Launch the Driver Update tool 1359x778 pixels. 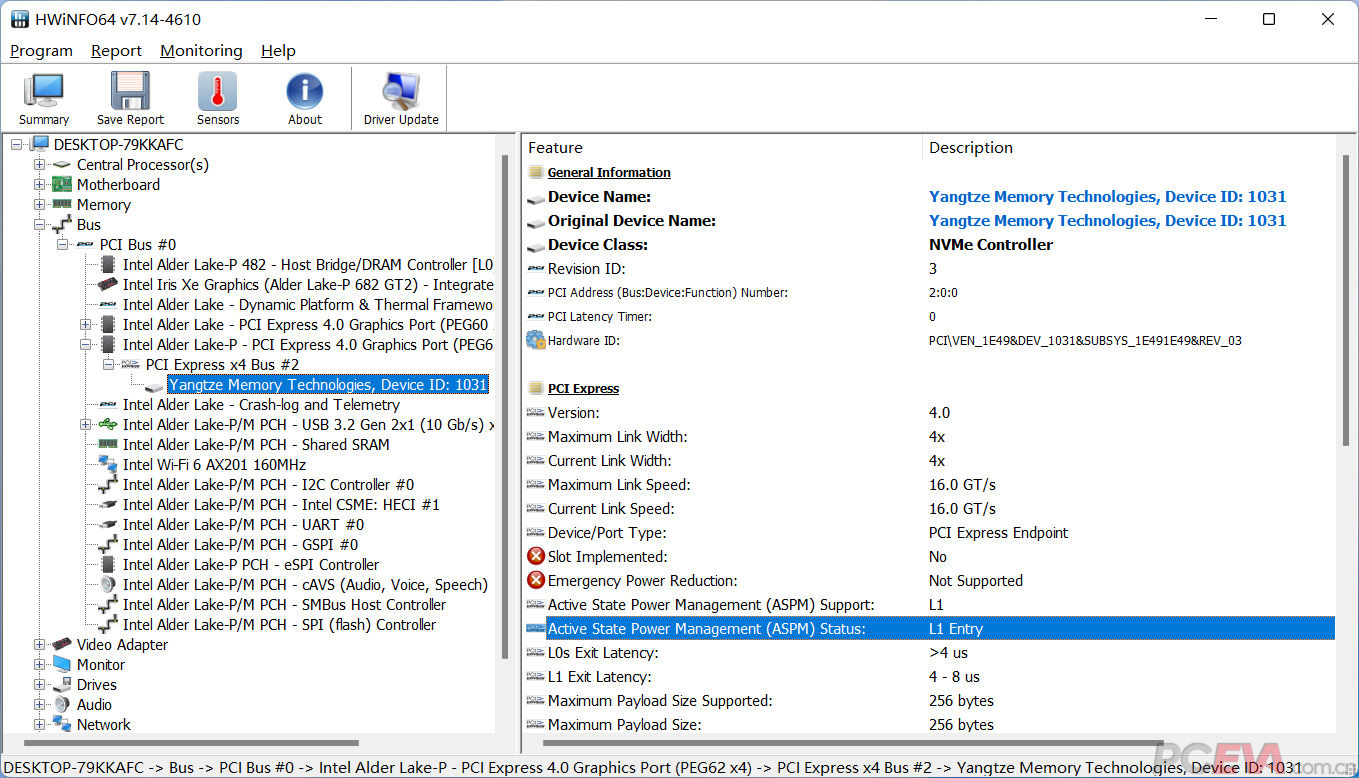click(401, 98)
